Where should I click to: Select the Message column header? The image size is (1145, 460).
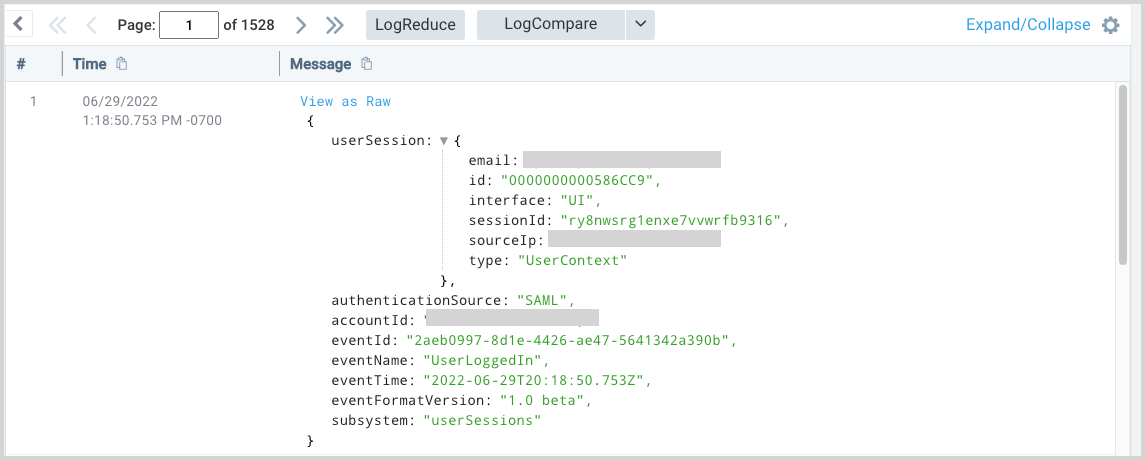pos(320,64)
